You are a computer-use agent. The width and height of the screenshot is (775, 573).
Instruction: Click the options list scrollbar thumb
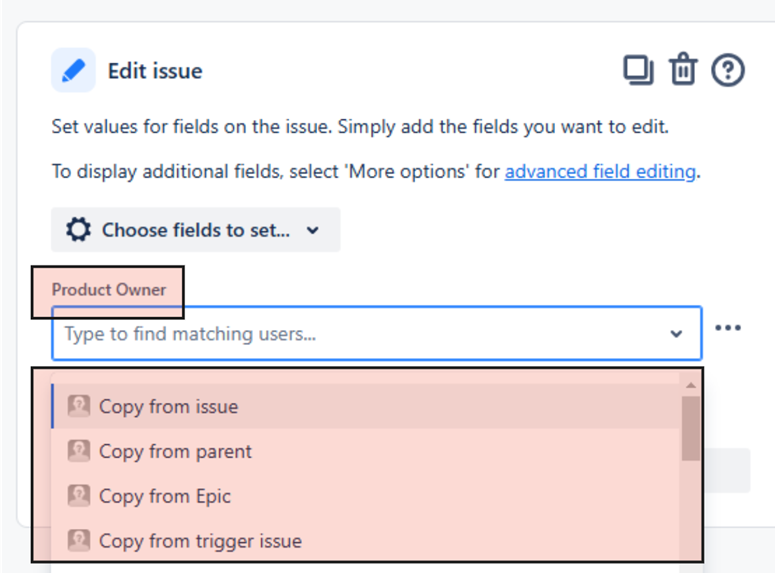pyautogui.click(x=691, y=428)
